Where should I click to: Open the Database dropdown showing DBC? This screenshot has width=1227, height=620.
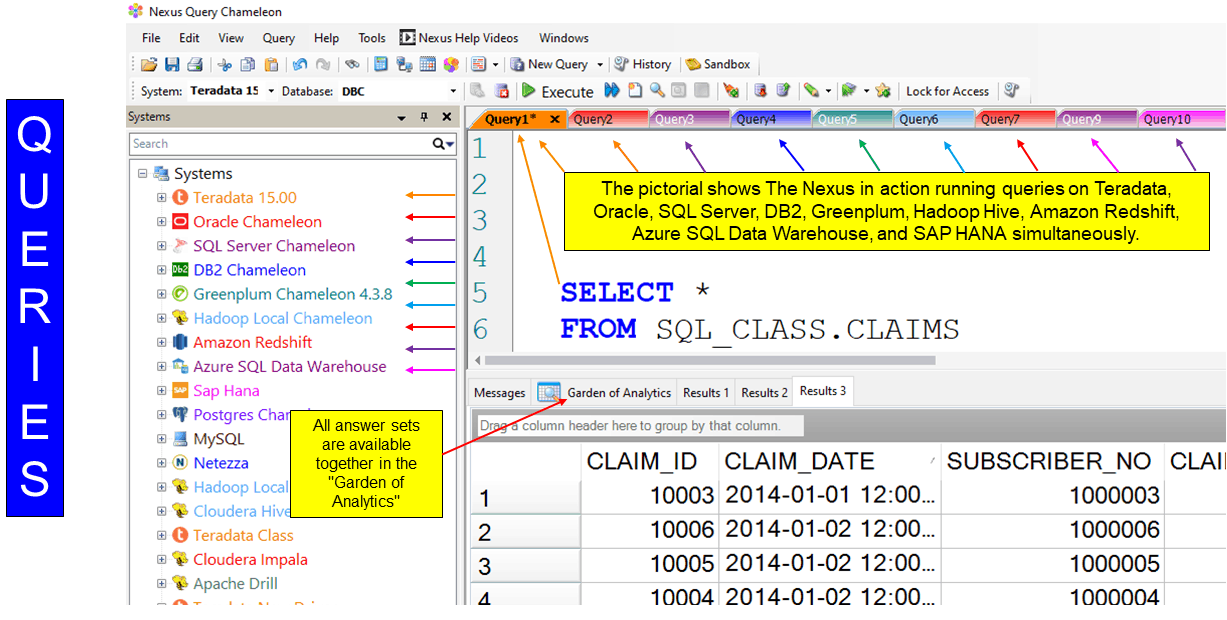point(452,91)
